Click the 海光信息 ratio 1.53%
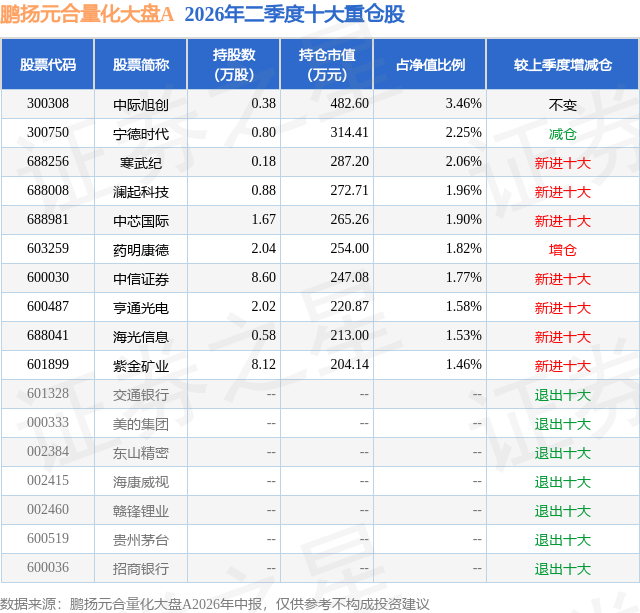The width and height of the screenshot is (640, 613). coord(463,335)
